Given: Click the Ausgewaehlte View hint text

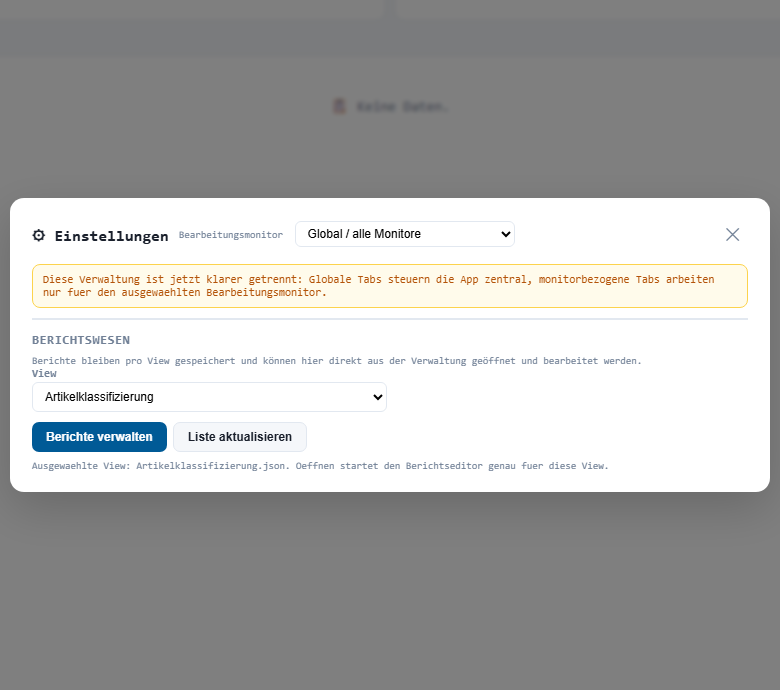Looking at the screenshot, I should (320, 466).
